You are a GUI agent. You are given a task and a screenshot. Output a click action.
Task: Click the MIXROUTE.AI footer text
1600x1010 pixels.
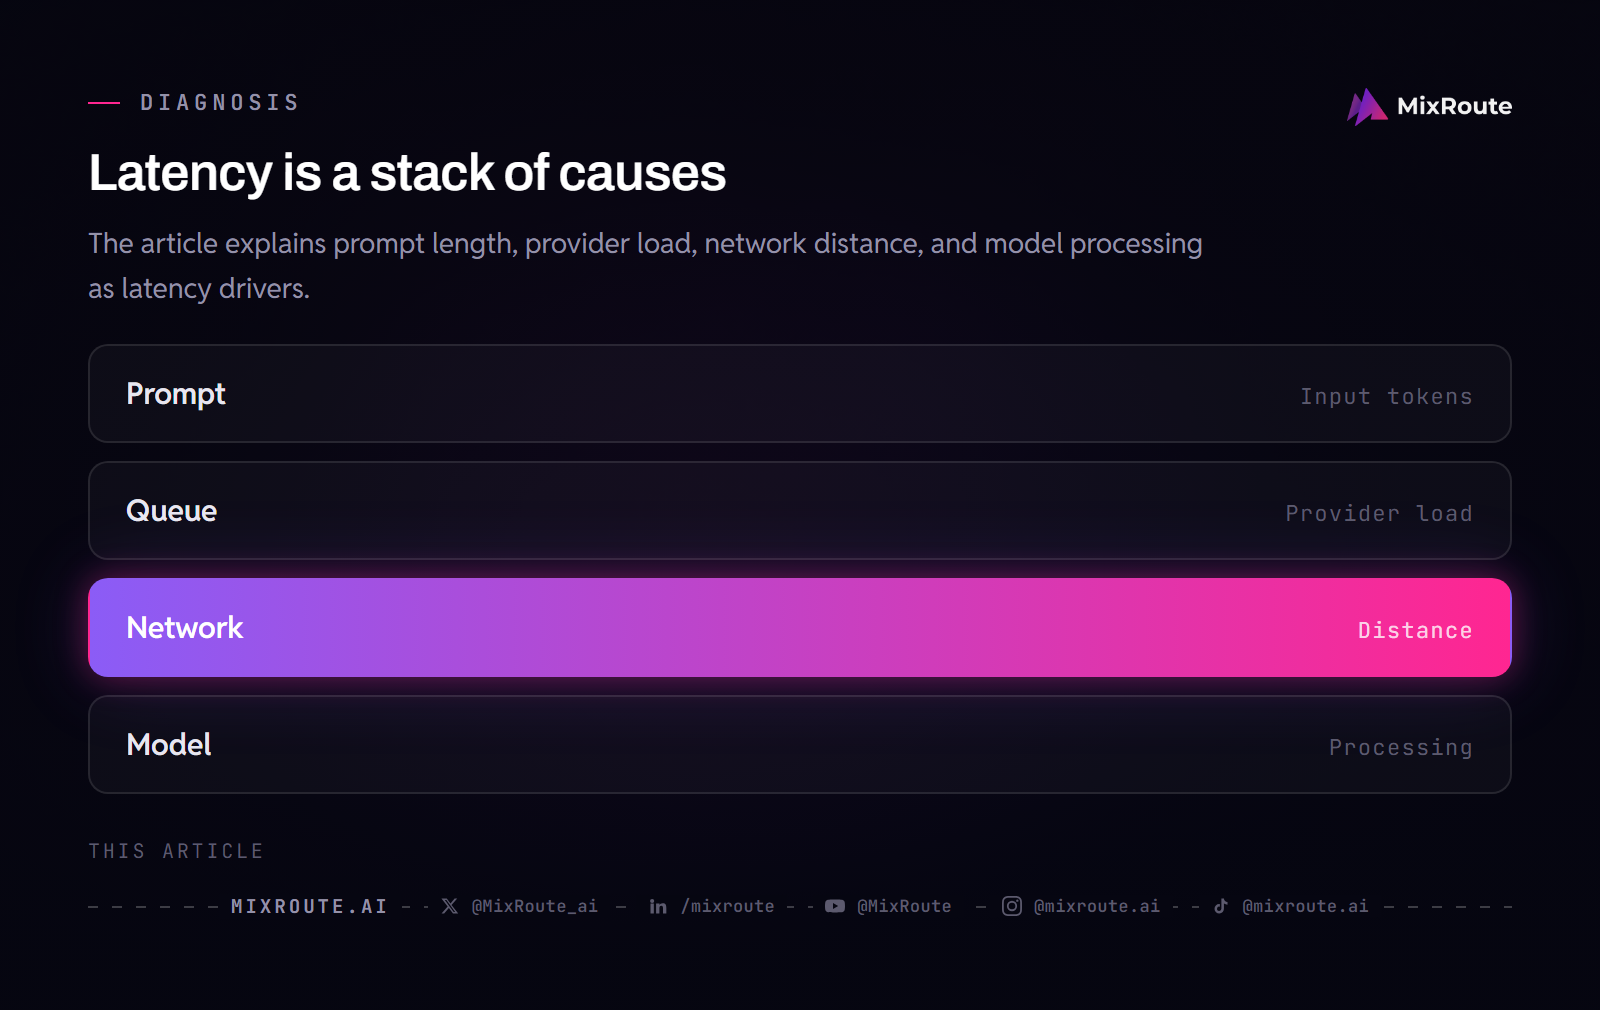click(x=309, y=906)
